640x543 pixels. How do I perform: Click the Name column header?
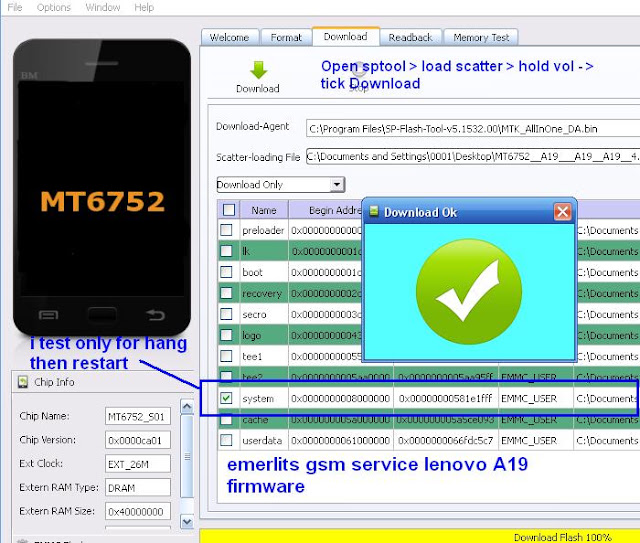tap(264, 210)
